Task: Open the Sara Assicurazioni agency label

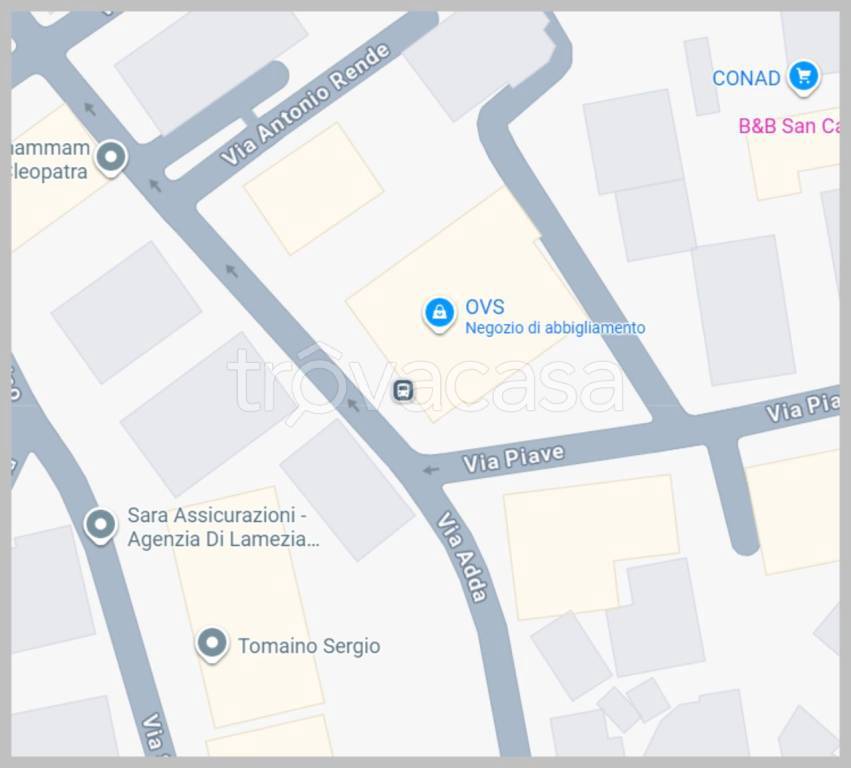Action: tap(223, 527)
